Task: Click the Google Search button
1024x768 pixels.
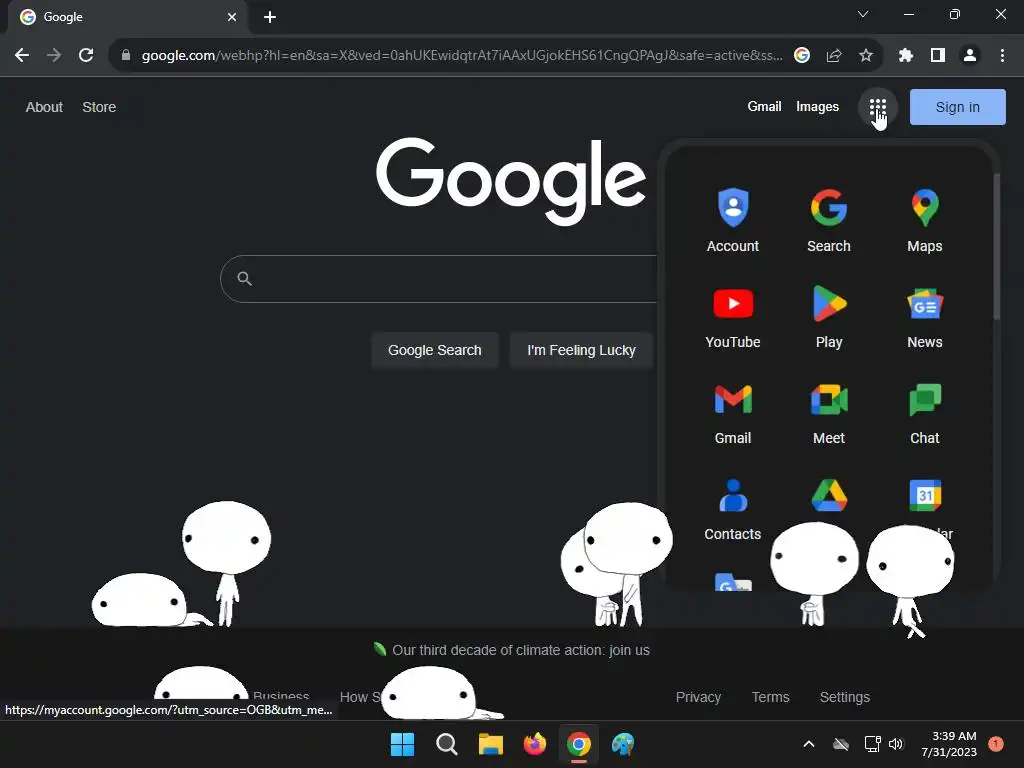Action: click(435, 350)
